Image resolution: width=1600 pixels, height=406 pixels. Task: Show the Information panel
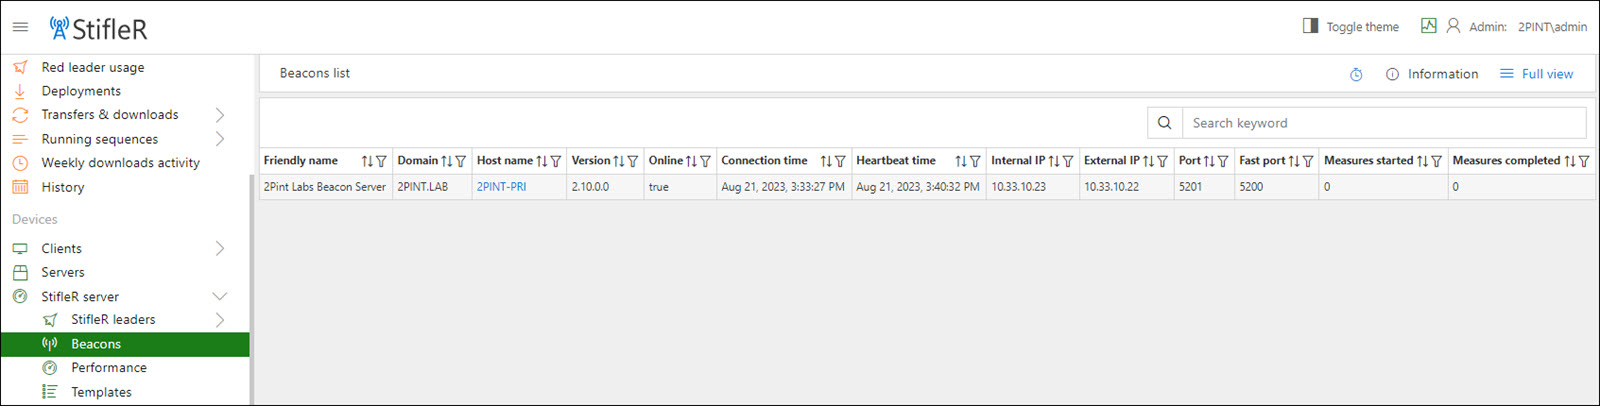tap(1432, 74)
